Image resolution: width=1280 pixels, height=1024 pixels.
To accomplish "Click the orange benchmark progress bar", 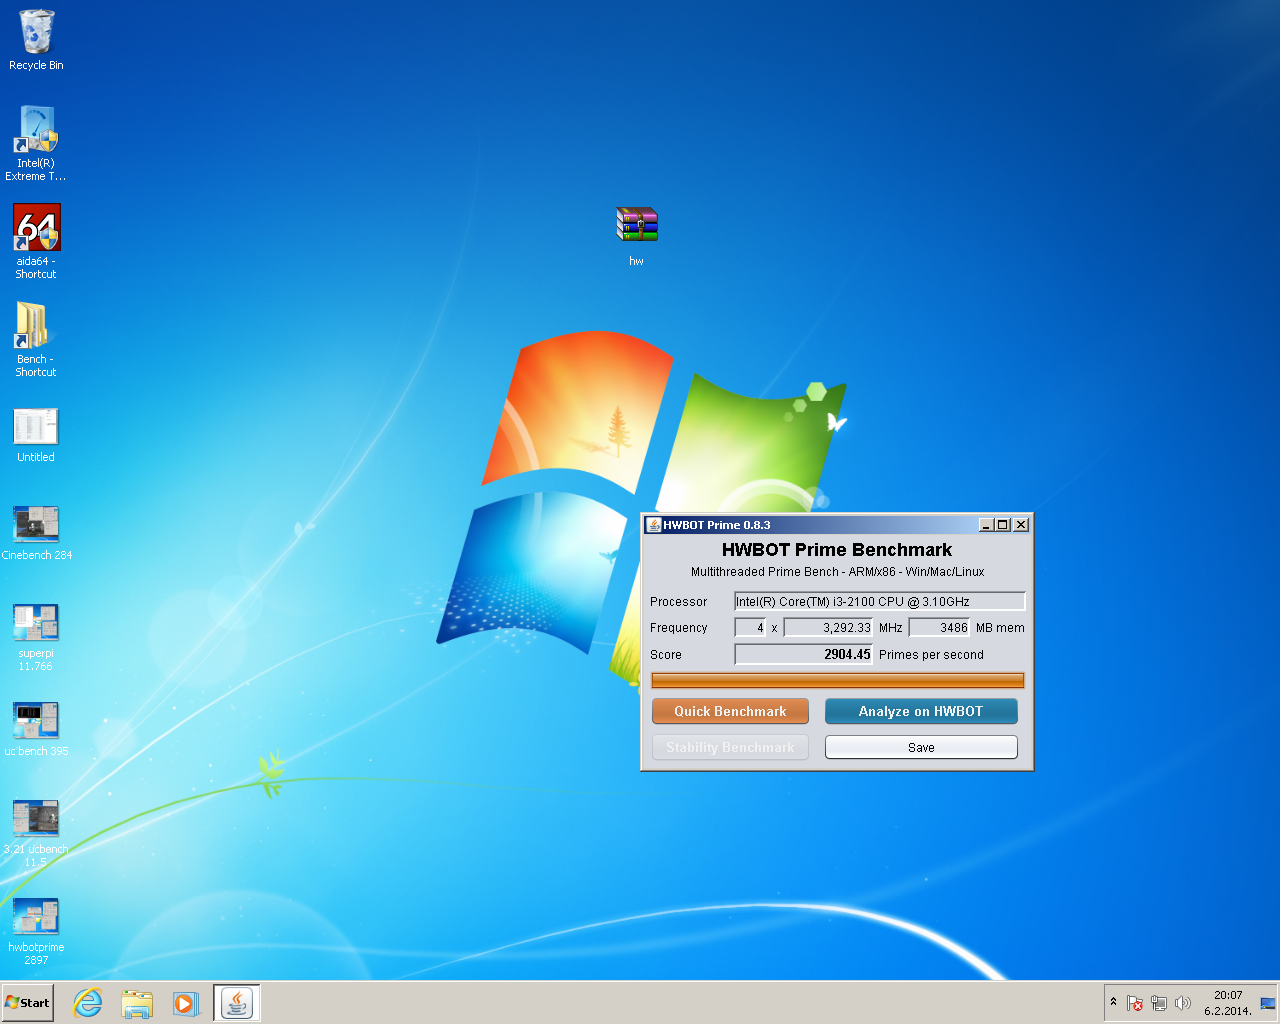I will click(x=838, y=681).
